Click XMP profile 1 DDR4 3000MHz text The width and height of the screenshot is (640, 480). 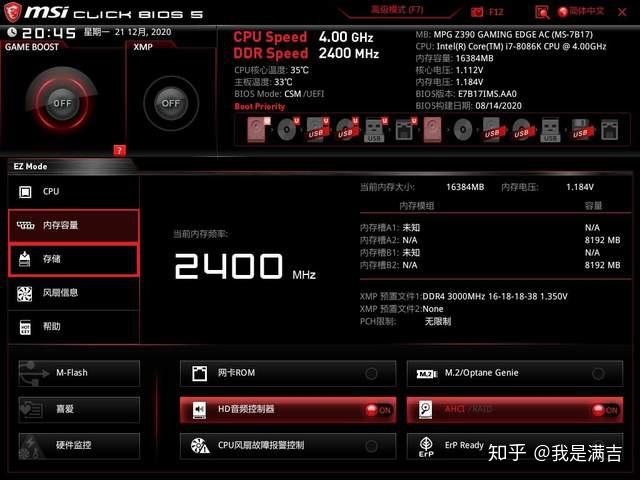[495, 296]
